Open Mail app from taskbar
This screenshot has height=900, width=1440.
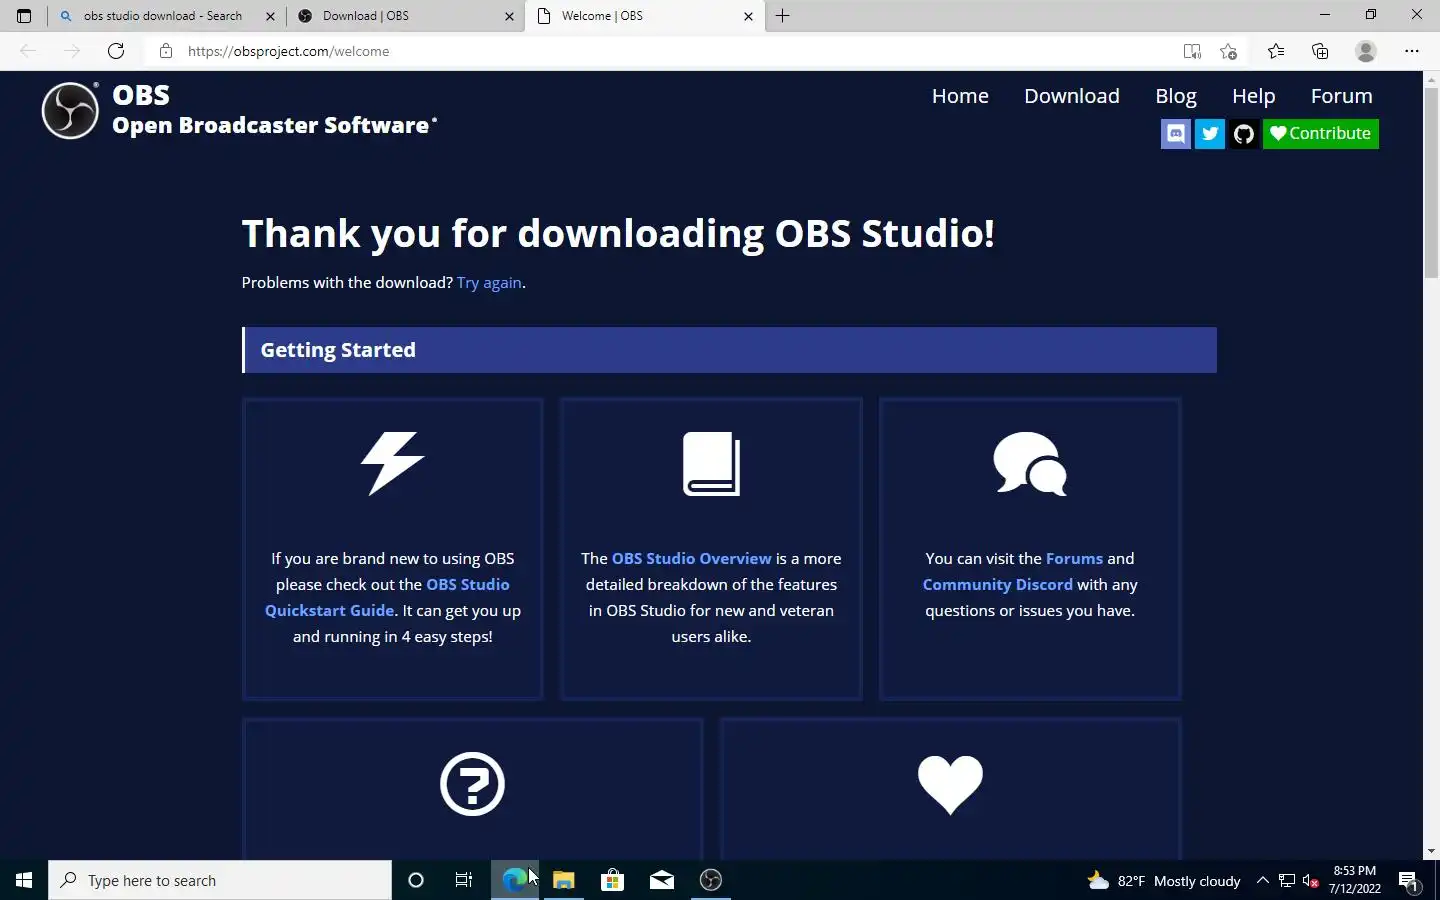(x=662, y=880)
